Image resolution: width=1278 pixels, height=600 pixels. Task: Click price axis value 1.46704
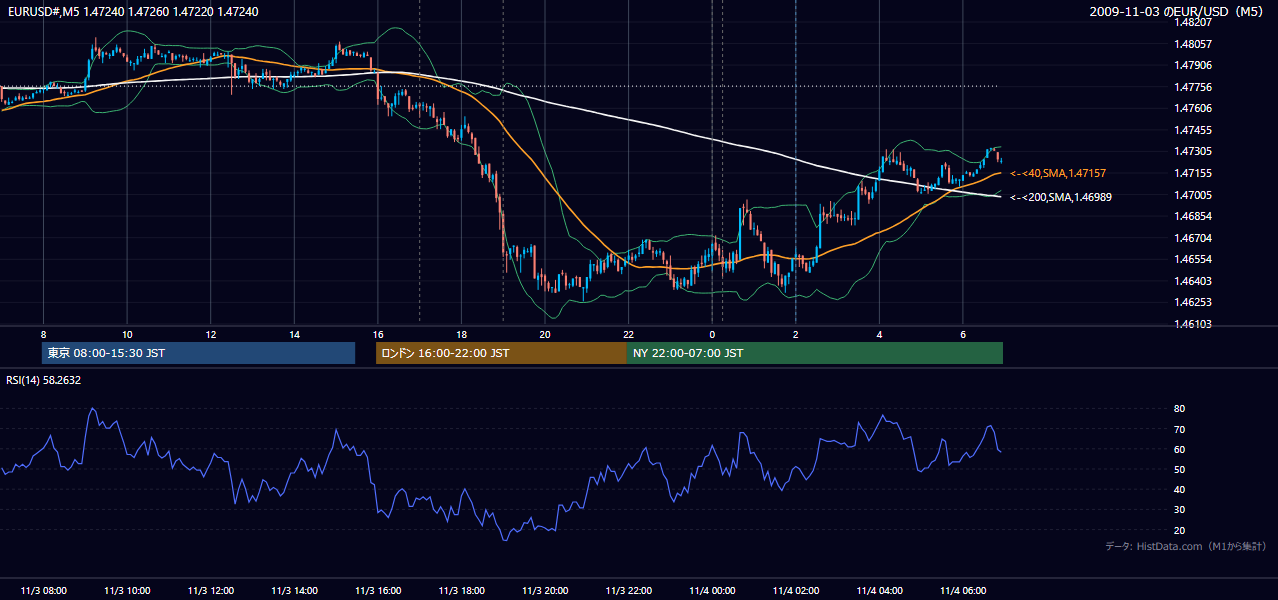pos(1194,238)
